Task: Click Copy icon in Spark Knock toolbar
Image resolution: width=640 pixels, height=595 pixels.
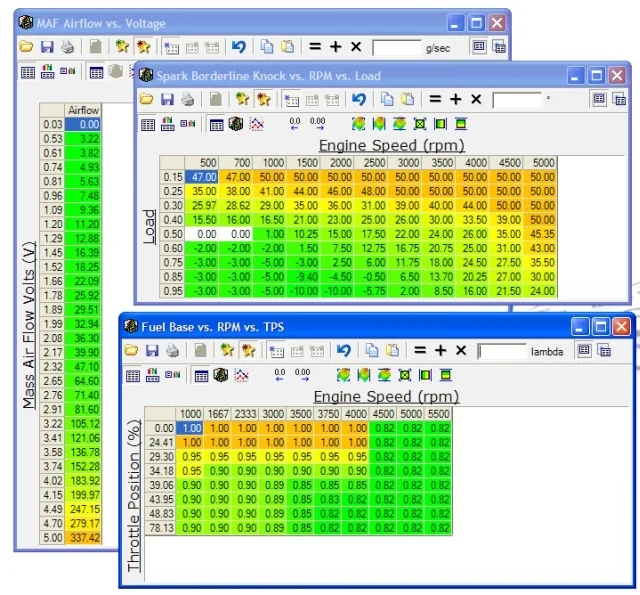Action: point(386,99)
